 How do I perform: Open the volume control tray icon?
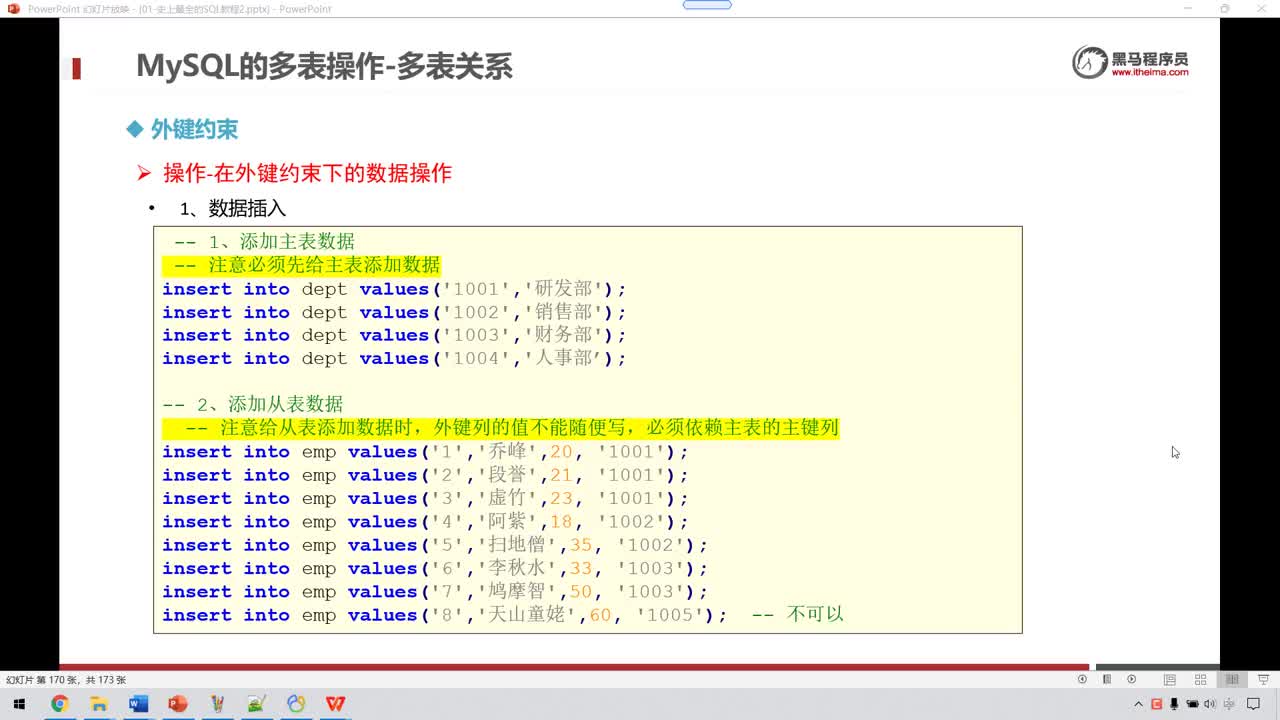pyautogui.click(x=1210, y=704)
